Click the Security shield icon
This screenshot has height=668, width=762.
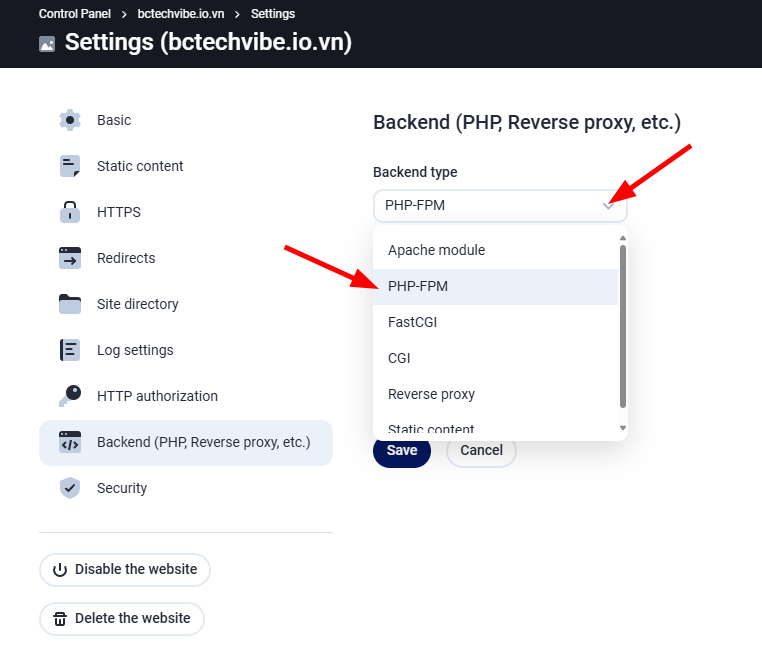tap(69, 488)
